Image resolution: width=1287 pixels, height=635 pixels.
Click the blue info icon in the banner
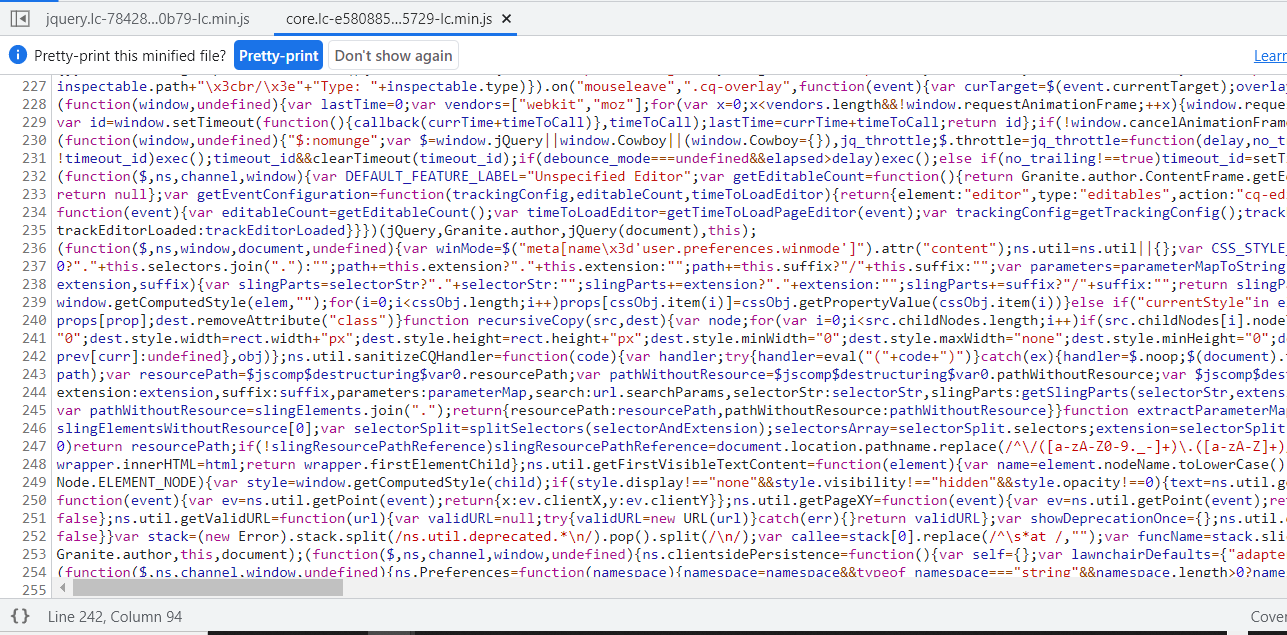coord(18,55)
